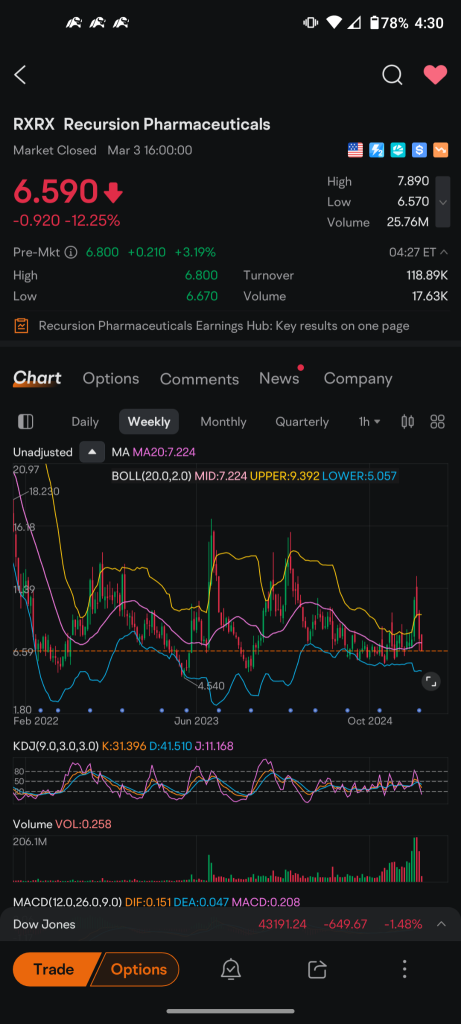Tap the orange trend badge icon
Viewport: 461px width, 1024px height.
pos(441,150)
